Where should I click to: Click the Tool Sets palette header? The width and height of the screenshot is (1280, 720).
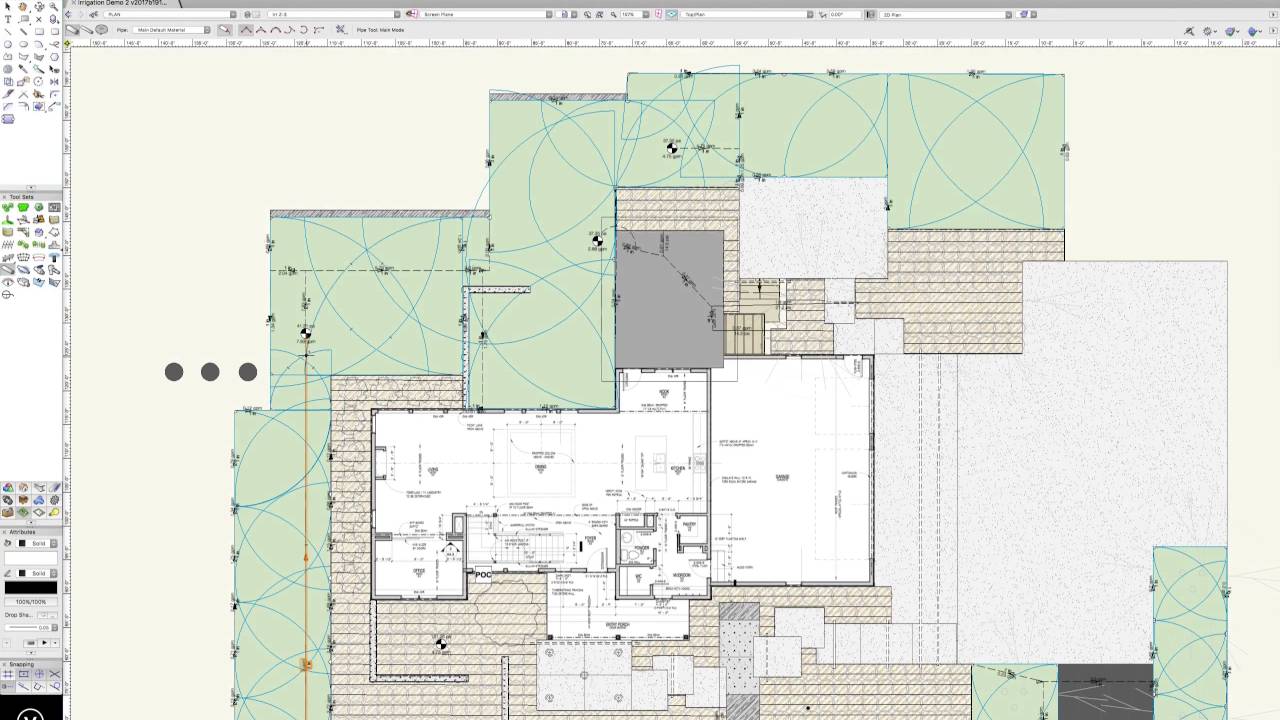(32, 197)
